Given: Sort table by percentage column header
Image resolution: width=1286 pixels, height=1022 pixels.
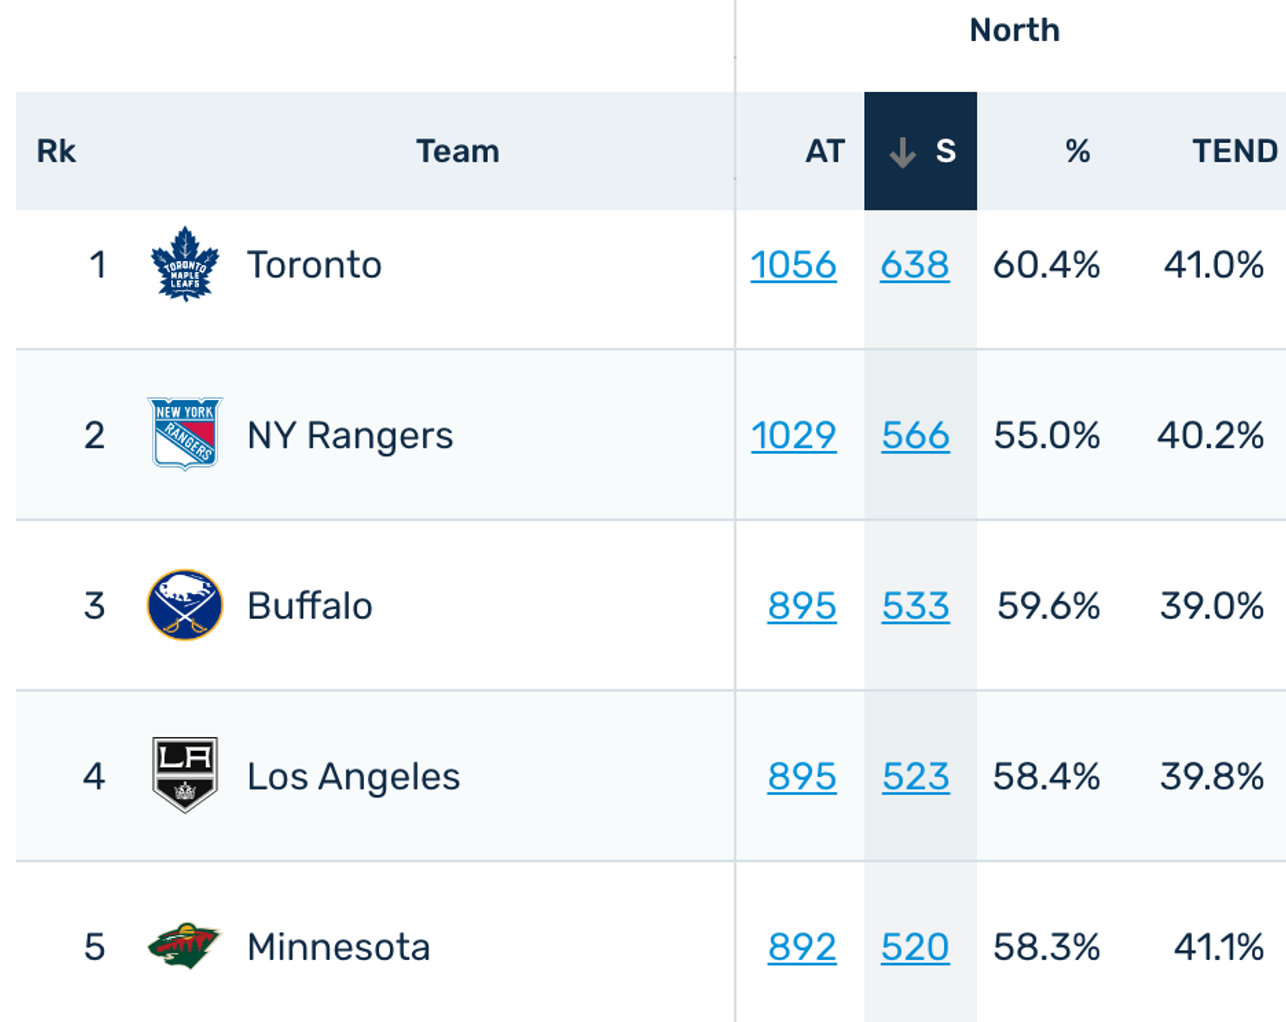Looking at the screenshot, I should point(1077,151).
